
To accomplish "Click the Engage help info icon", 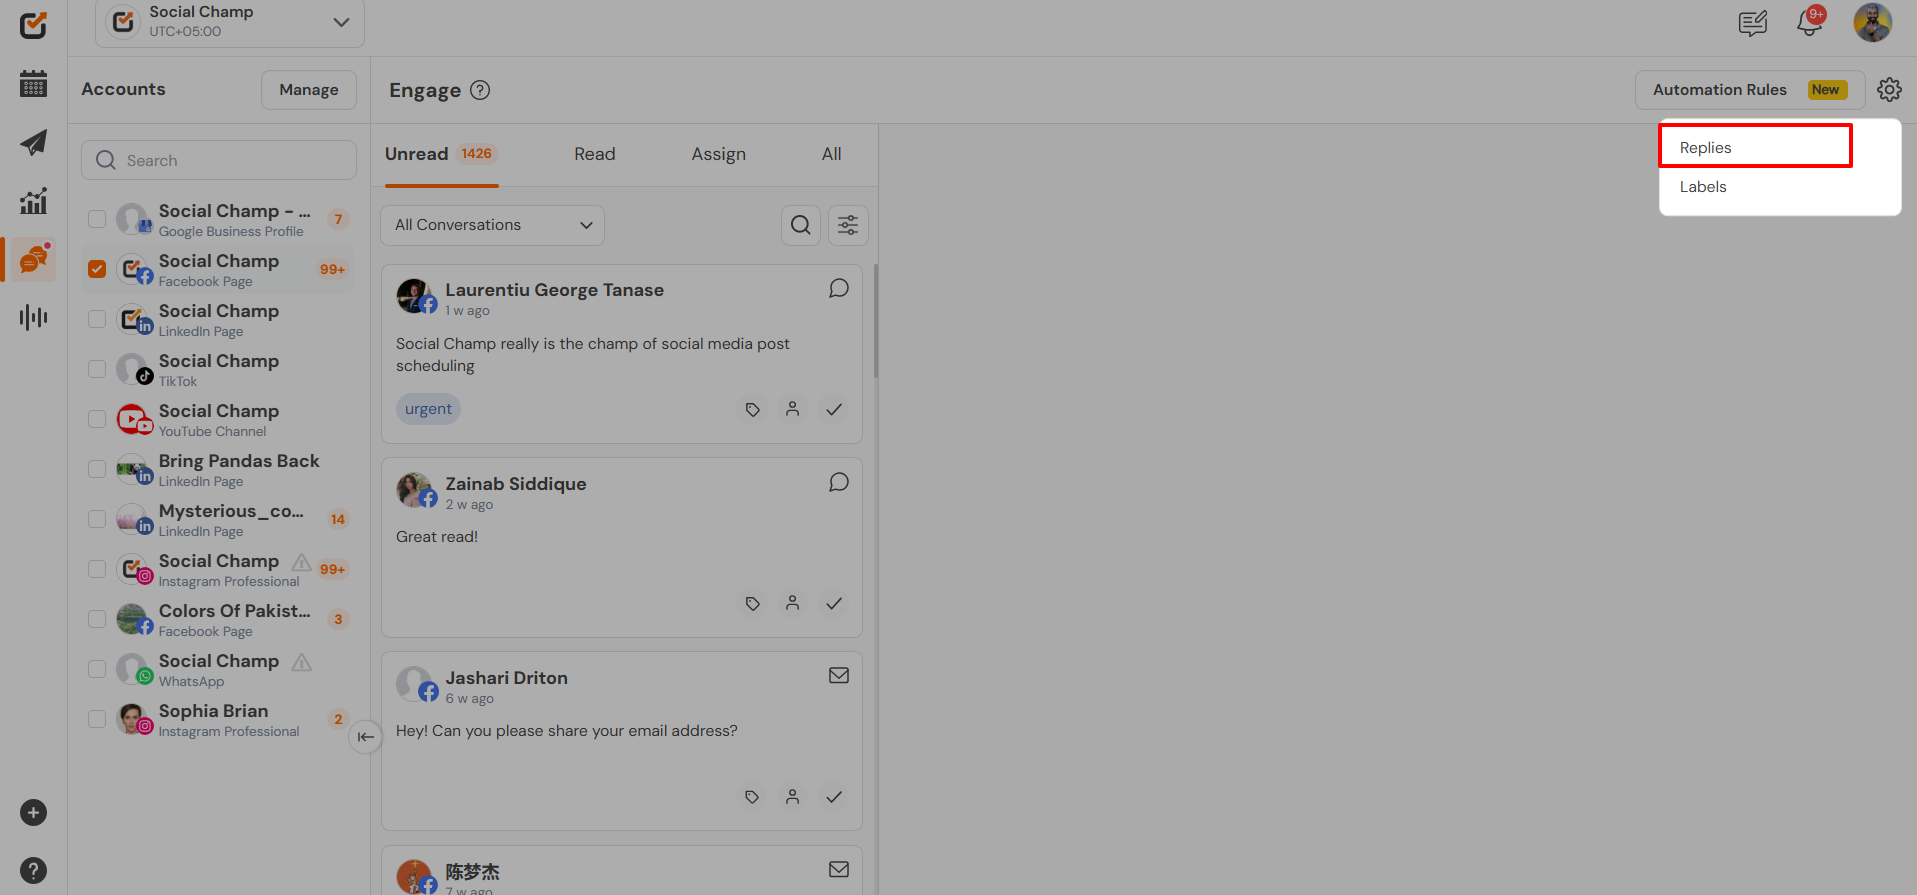I will (x=480, y=90).
